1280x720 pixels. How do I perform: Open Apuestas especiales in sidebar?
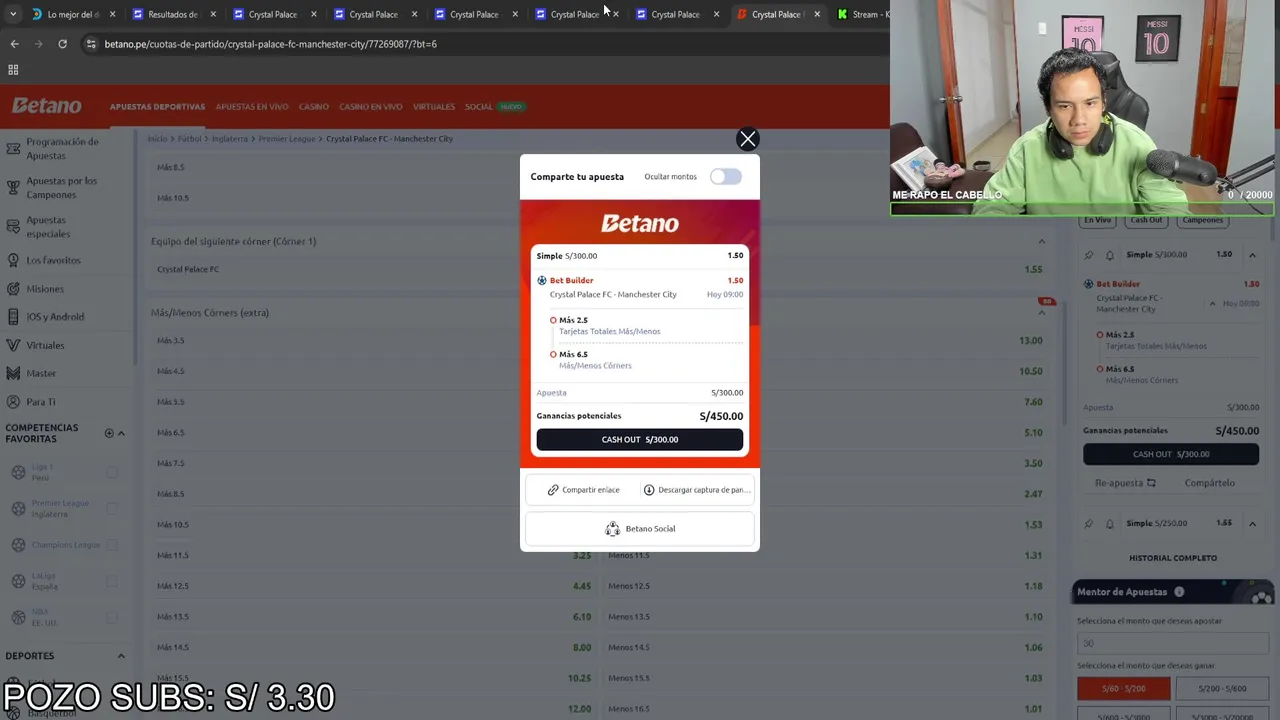point(48,227)
